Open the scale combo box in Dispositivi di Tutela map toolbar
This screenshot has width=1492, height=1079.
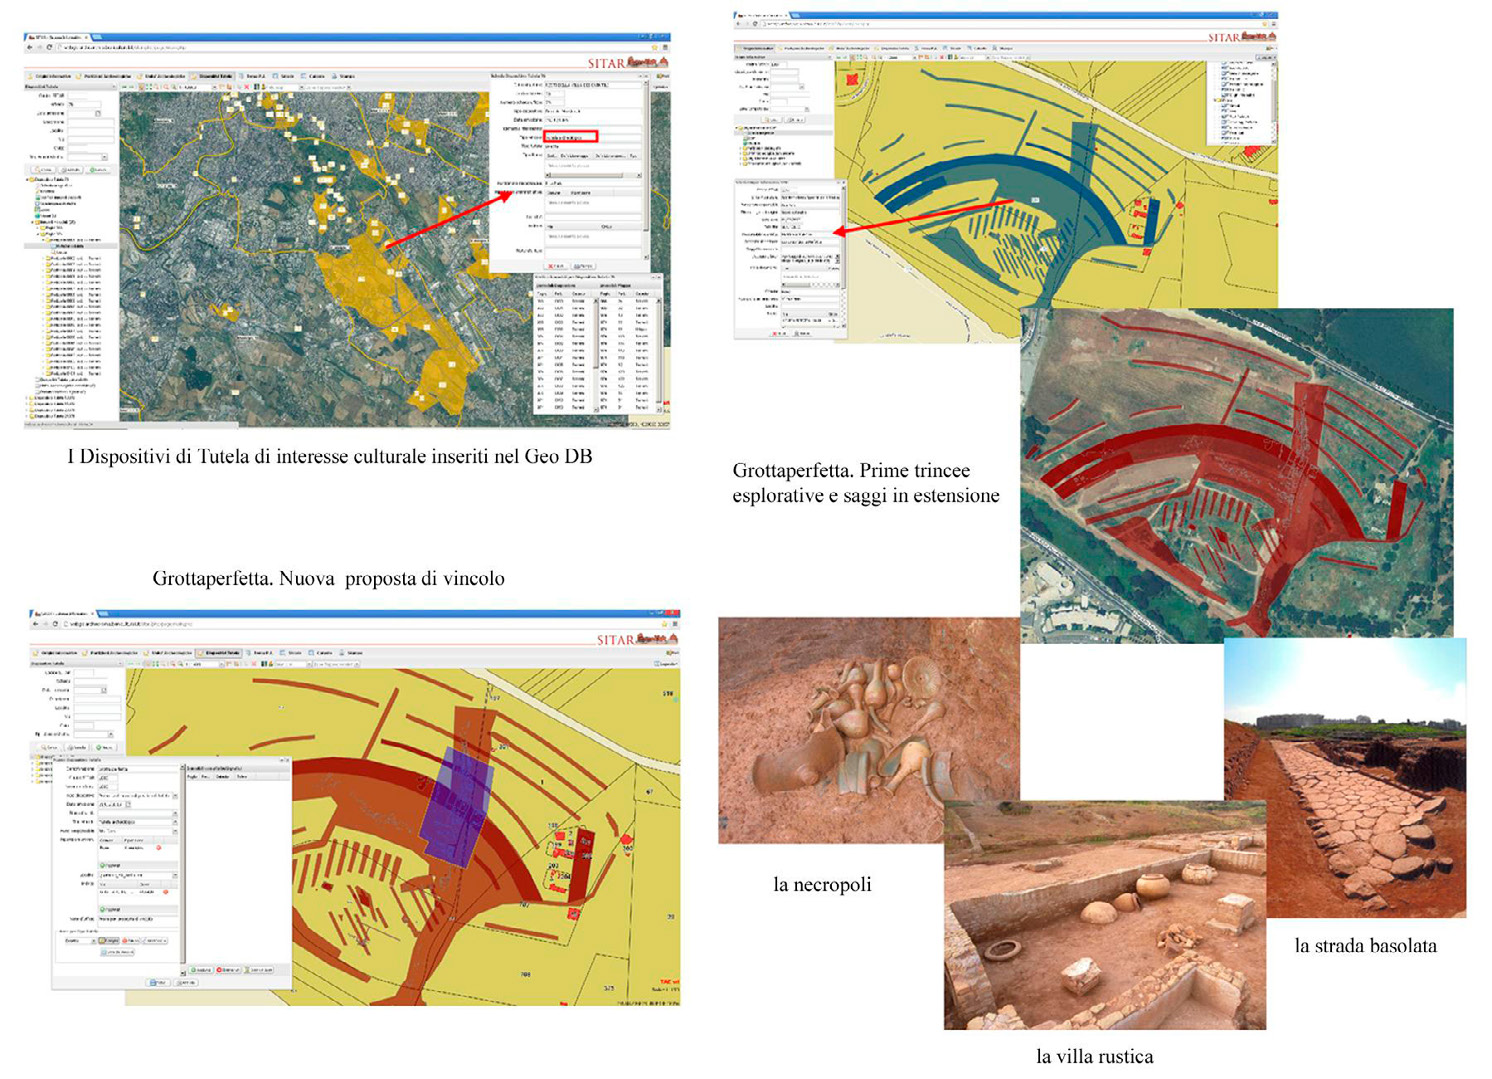coord(197,87)
